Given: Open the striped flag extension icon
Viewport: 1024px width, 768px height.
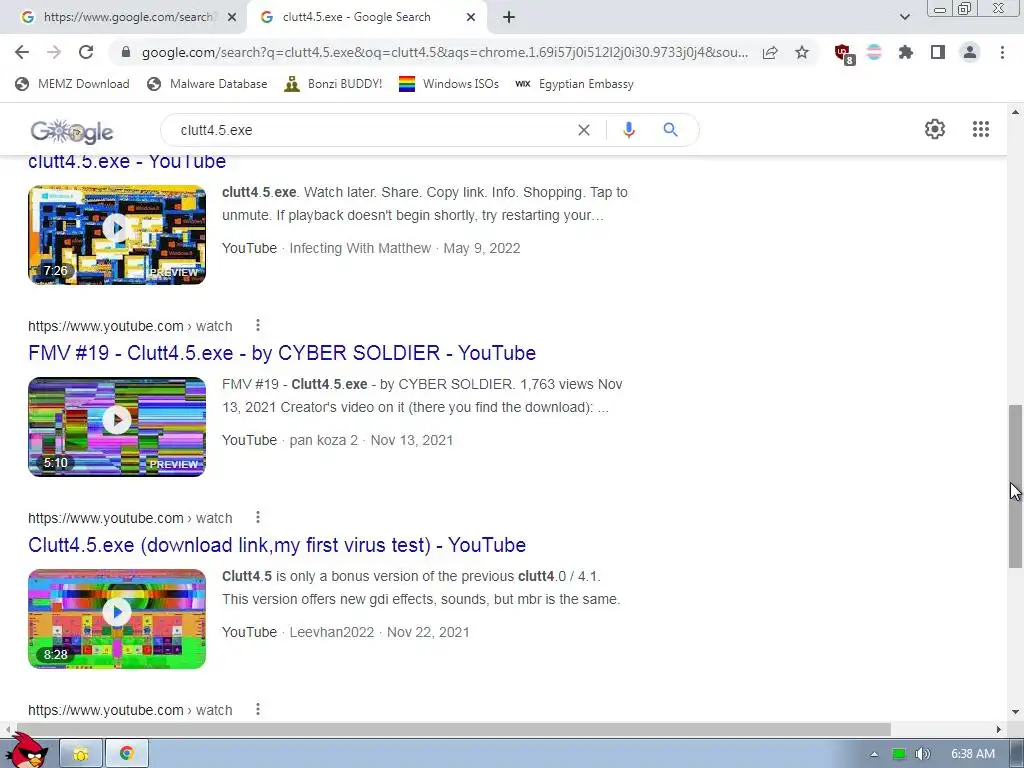Looking at the screenshot, I should click(874, 52).
